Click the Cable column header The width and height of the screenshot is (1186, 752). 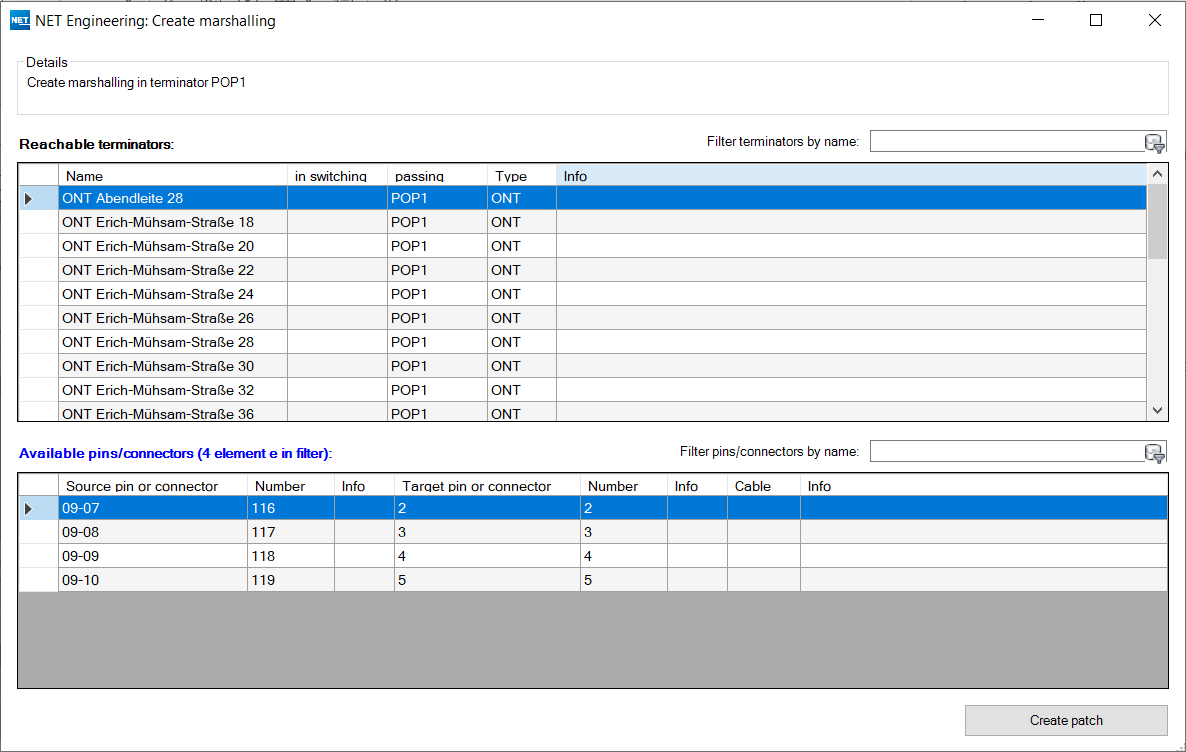763,486
